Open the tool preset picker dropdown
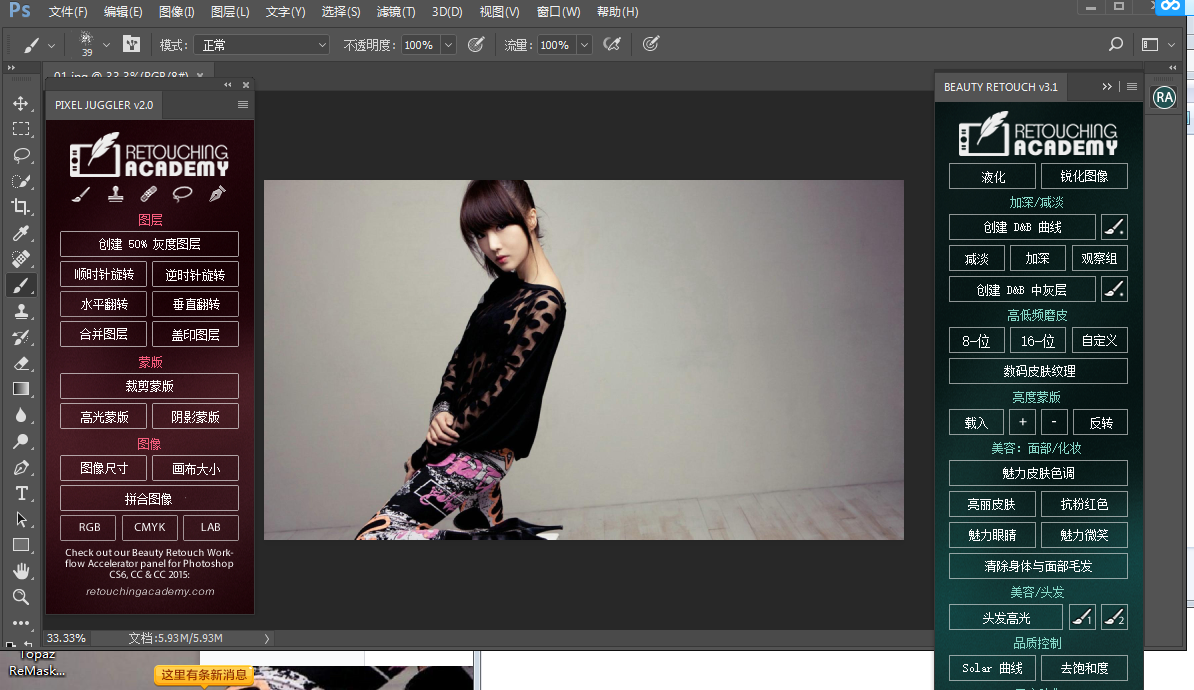1194x690 pixels. coord(51,46)
